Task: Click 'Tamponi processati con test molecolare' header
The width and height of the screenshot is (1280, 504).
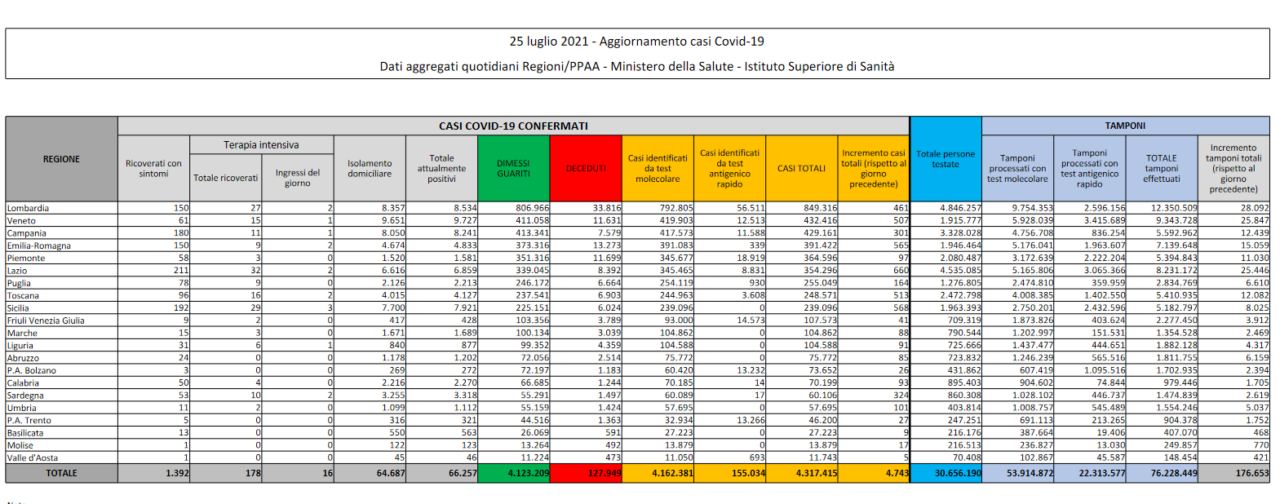Action: [x=1018, y=169]
